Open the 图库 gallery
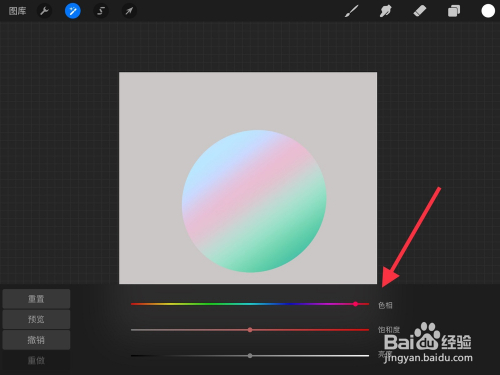The image size is (500, 375). click(17, 11)
